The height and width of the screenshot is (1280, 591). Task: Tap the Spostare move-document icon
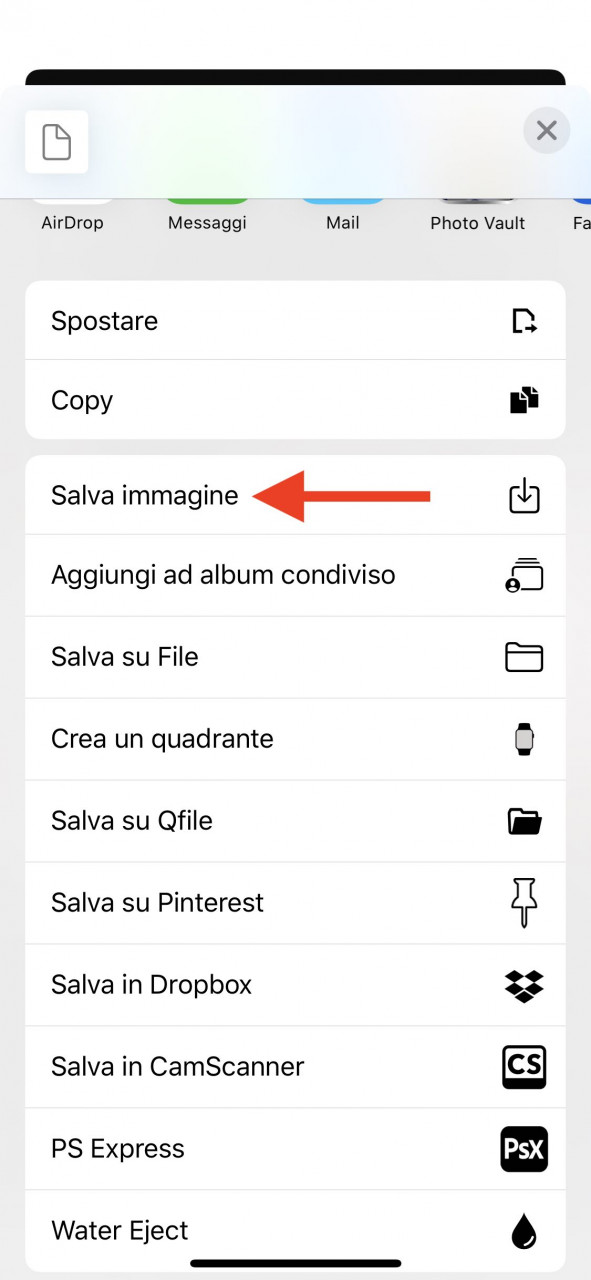click(x=524, y=321)
